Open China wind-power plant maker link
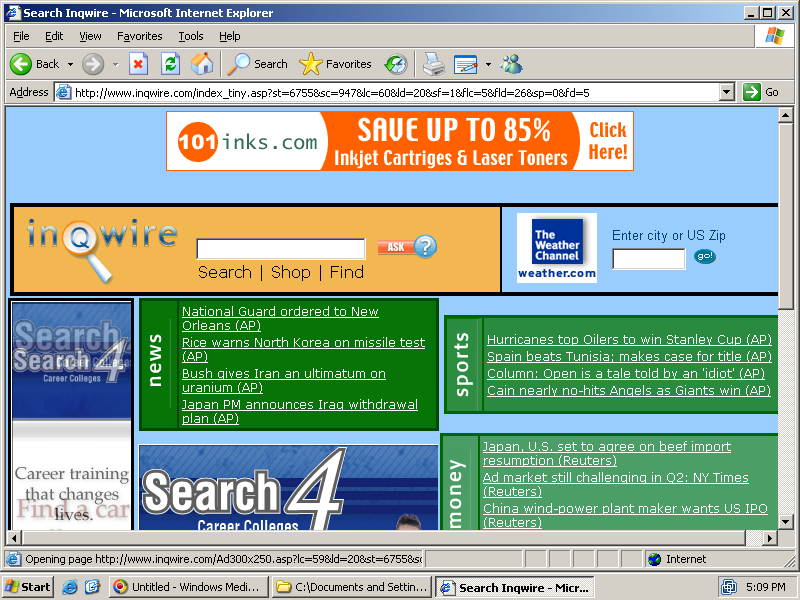Screen dimensions: 800x600 (x=625, y=515)
